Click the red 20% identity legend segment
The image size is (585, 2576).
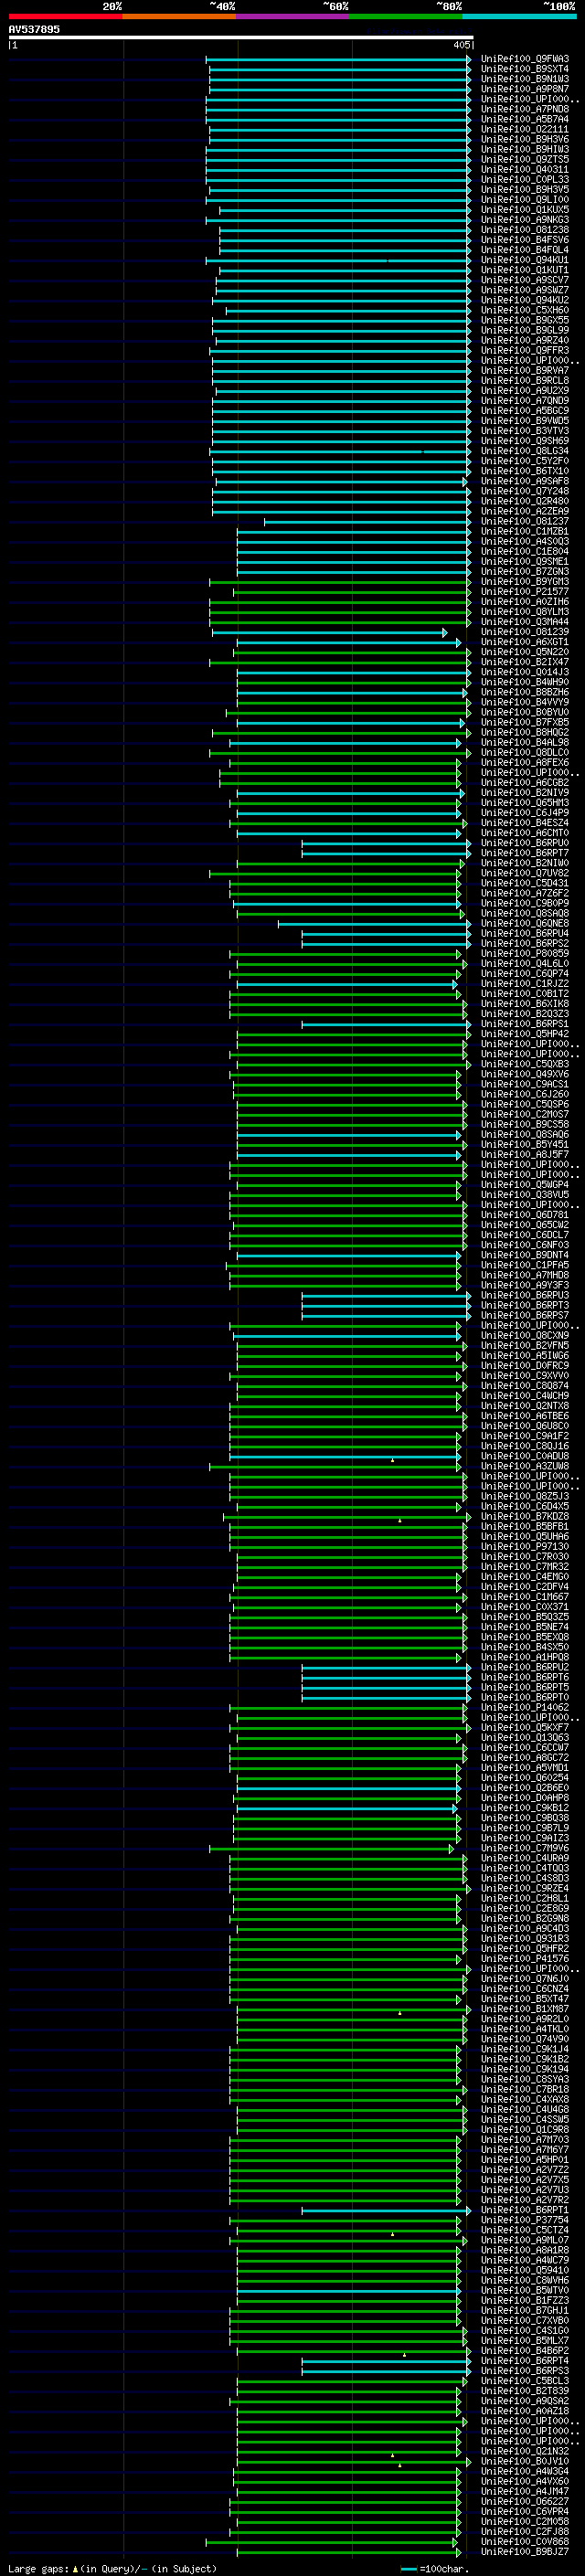65,16
